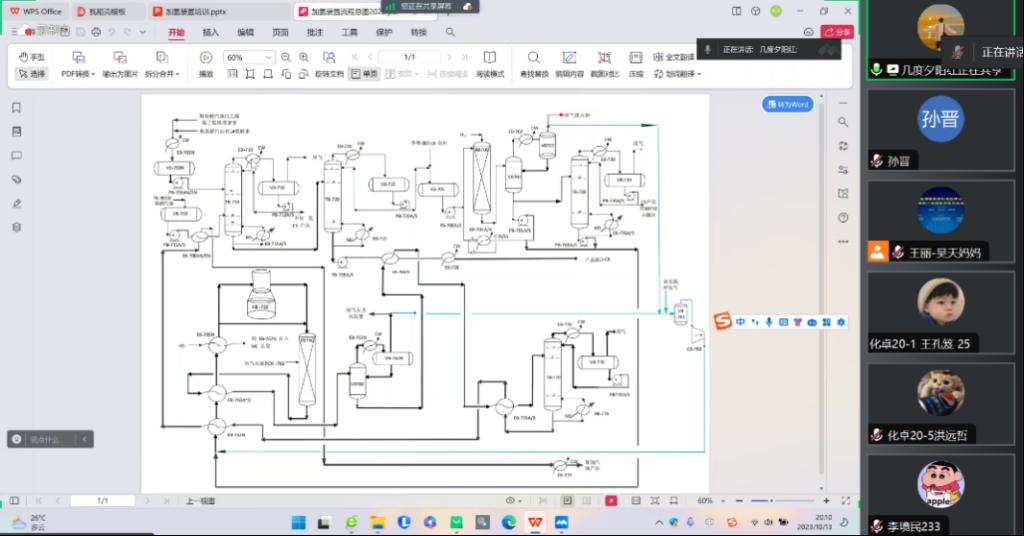This screenshot has width=1024, height=536.
Task: Enable single page view mode
Action: [x=364, y=74]
